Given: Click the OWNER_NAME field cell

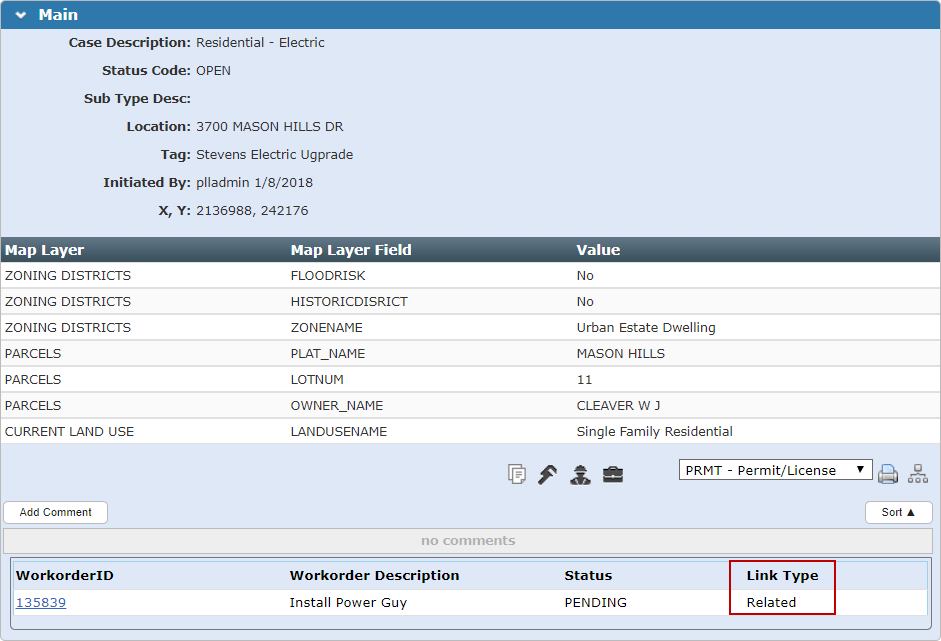Looking at the screenshot, I should [x=337, y=406].
